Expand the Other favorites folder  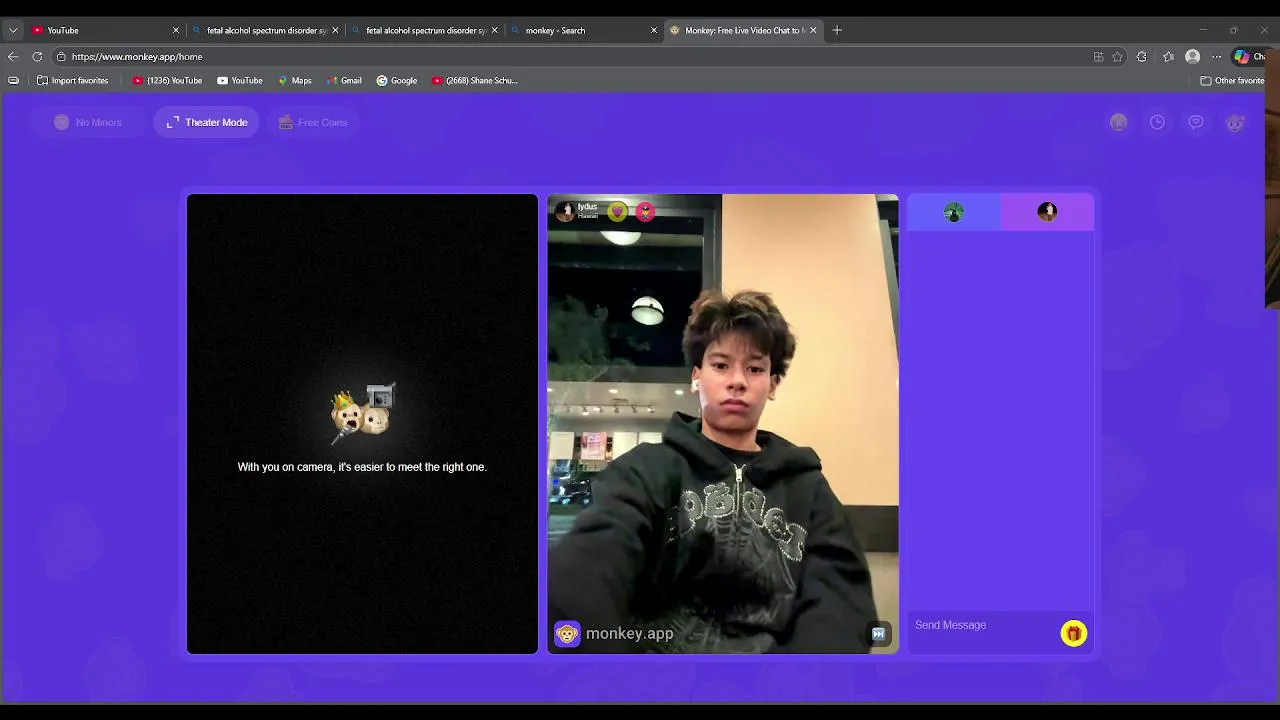click(1232, 81)
